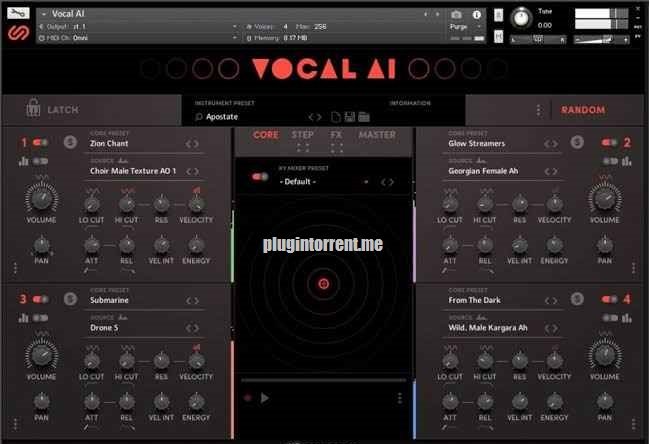
Task: Open preset folder icon
Action: [x=364, y=117]
